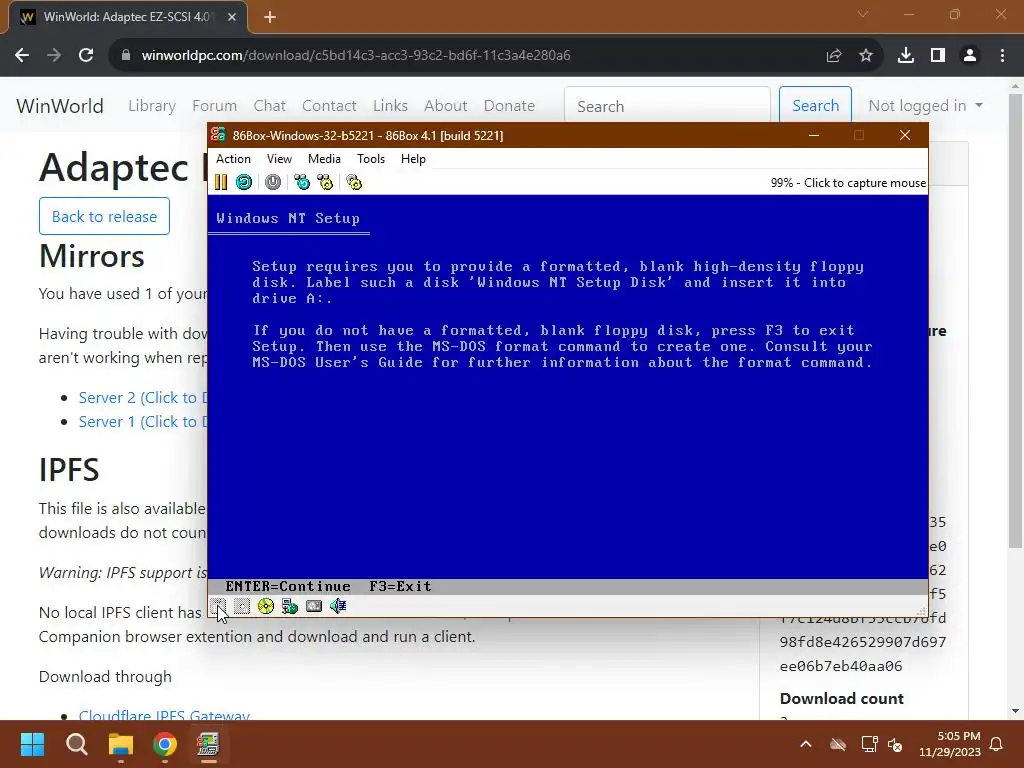Expand the Not logged in dropdown
1024x768 pixels.
pyautogui.click(x=925, y=106)
